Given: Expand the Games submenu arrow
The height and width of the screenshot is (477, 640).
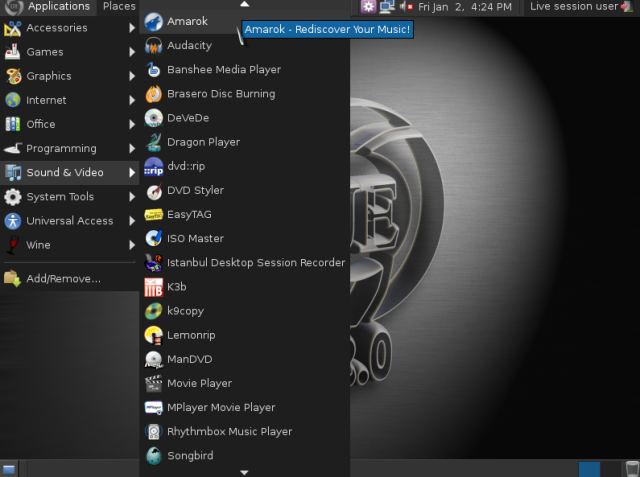Looking at the screenshot, I should coord(132,52).
